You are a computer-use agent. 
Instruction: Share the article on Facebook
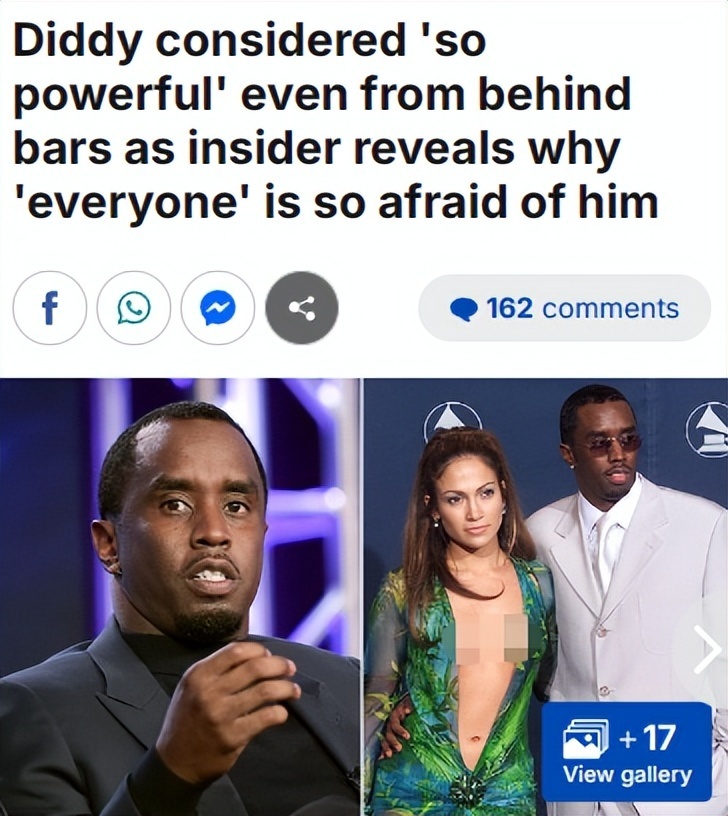tap(49, 308)
